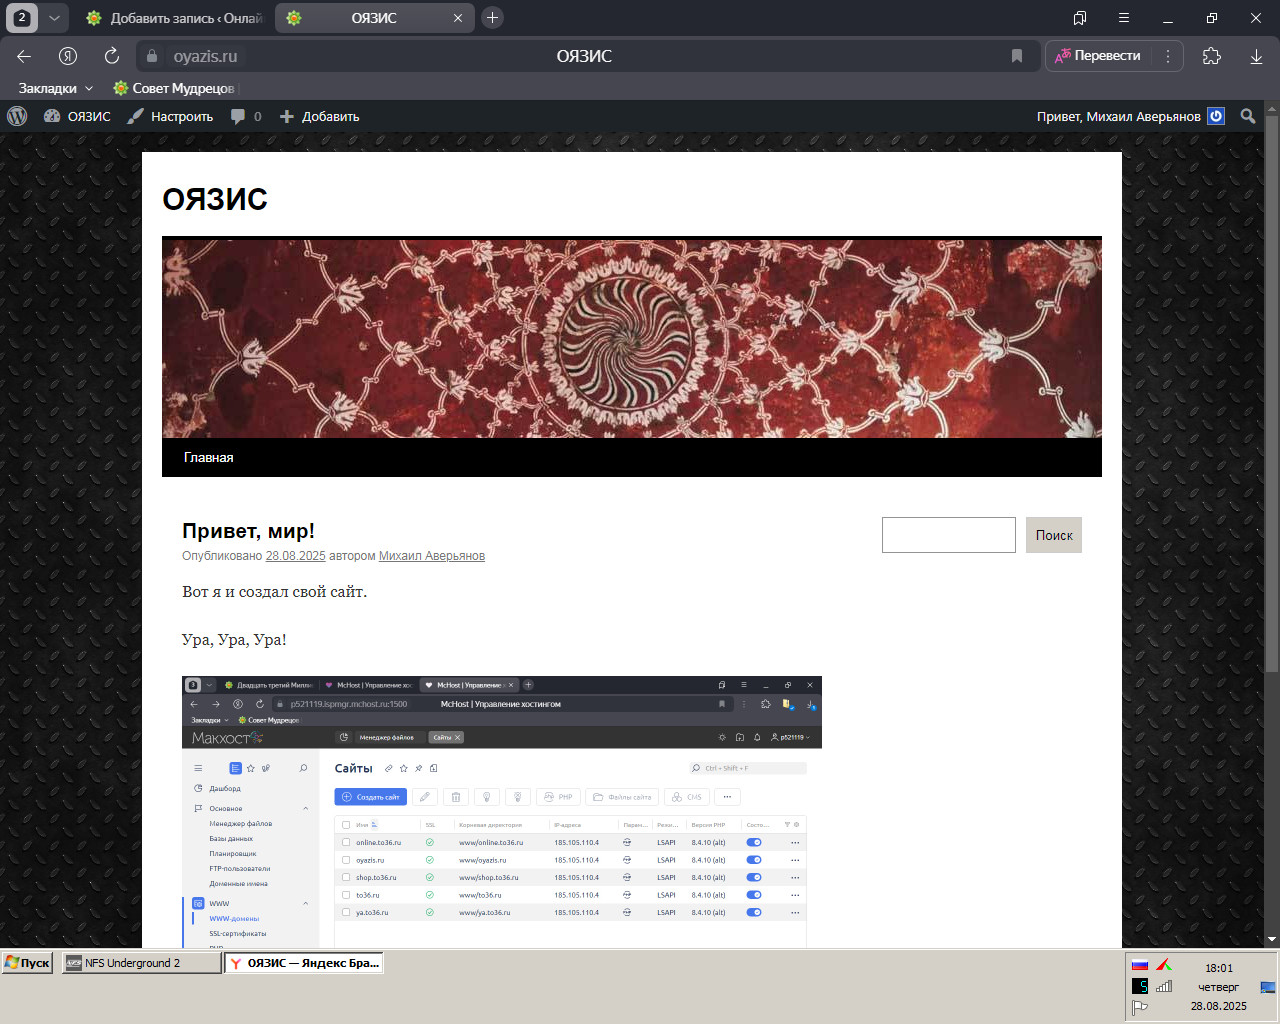Open the translate options three-dot menu

tap(1167, 56)
